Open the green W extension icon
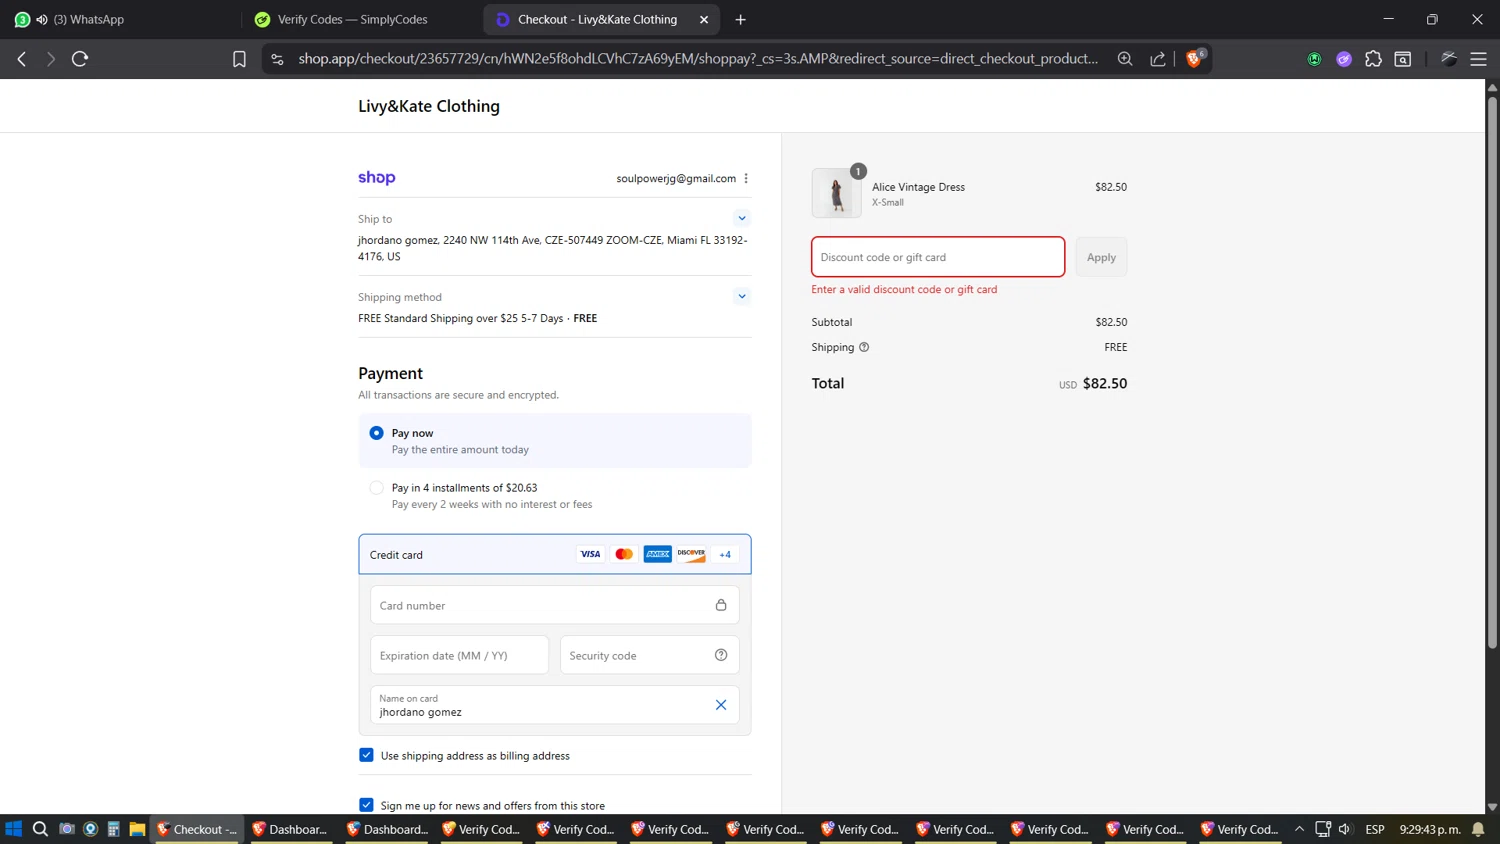This screenshot has width=1500, height=844. pyautogui.click(x=1314, y=59)
